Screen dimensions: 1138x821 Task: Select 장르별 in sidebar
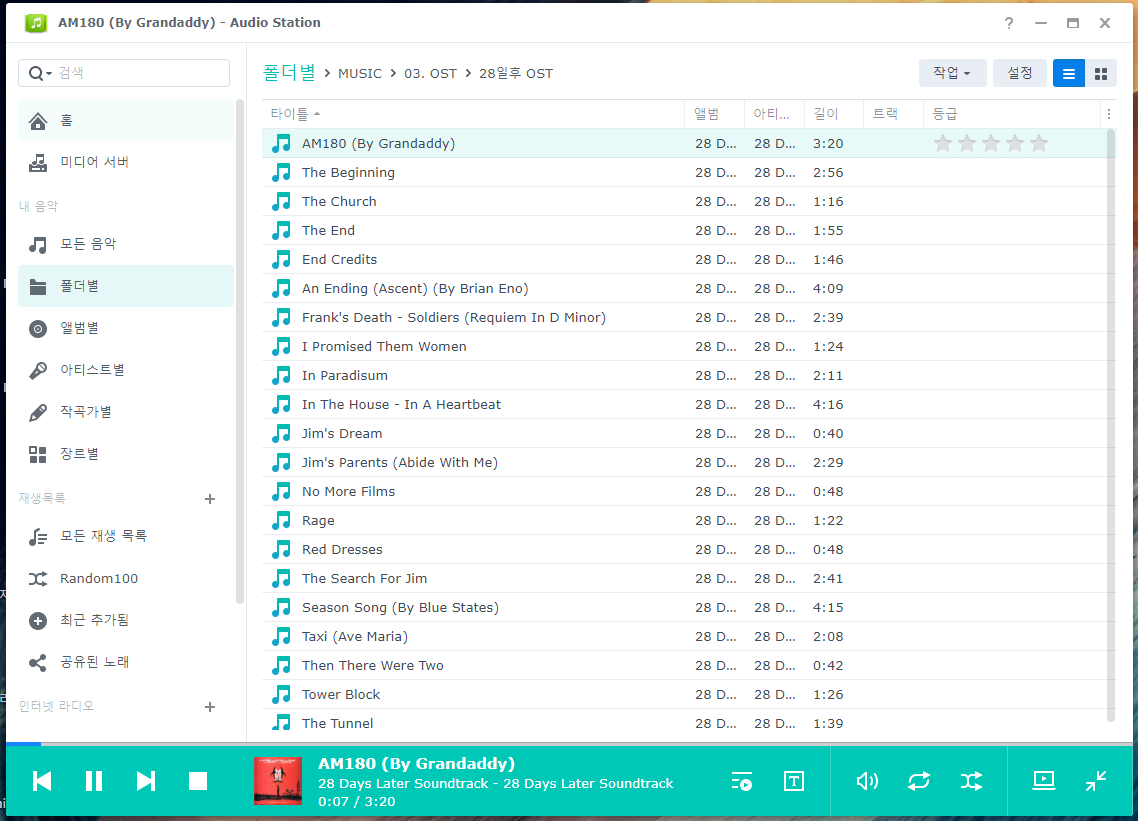pyautogui.click(x=126, y=454)
